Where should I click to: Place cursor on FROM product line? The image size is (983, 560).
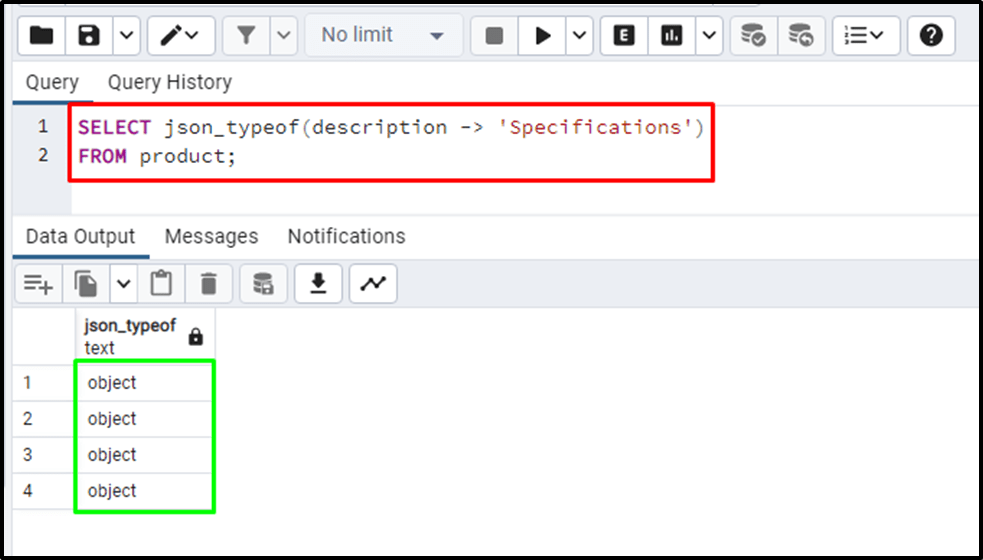[157, 156]
